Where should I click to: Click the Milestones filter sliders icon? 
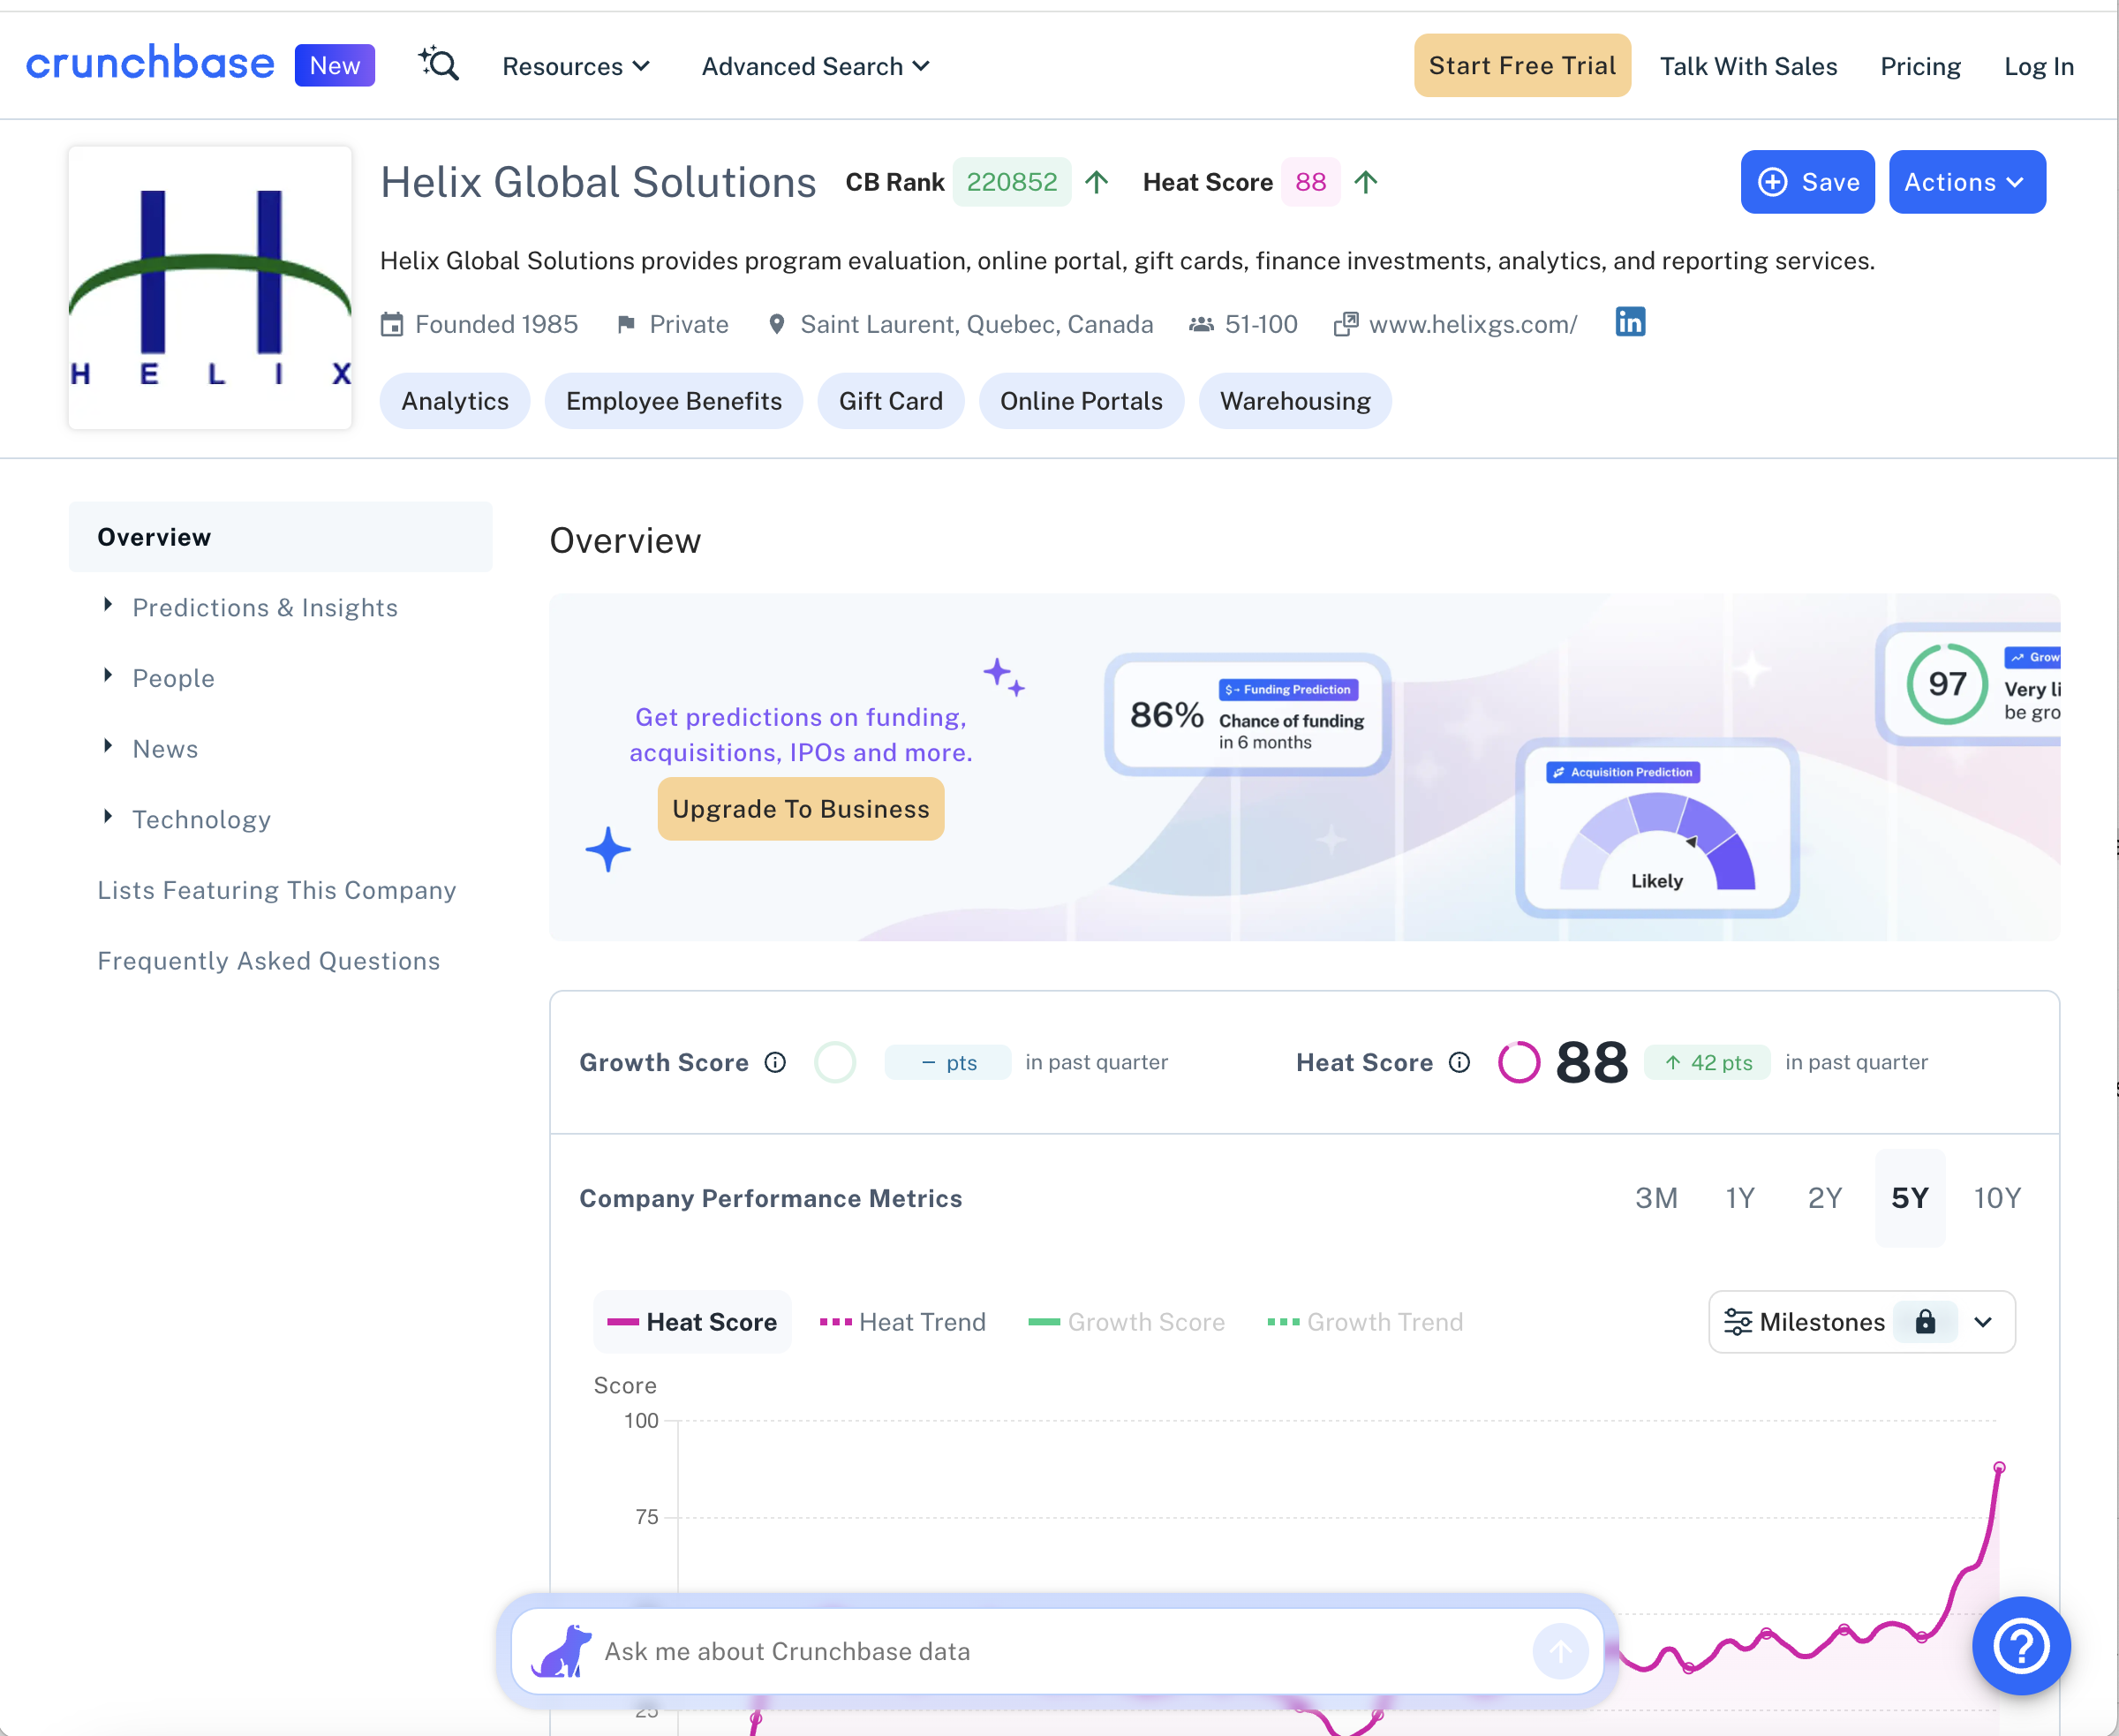pyautogui.click(x=1738, y=1322)
